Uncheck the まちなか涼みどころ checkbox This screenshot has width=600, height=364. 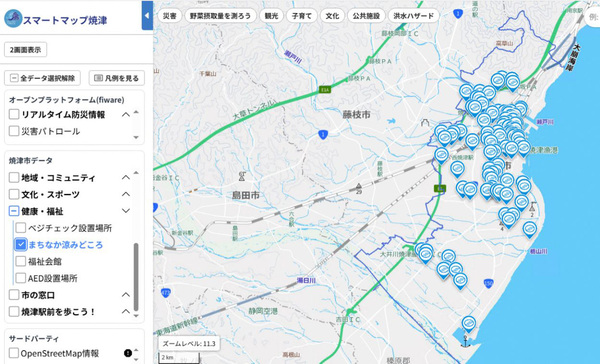pos(21,244)
